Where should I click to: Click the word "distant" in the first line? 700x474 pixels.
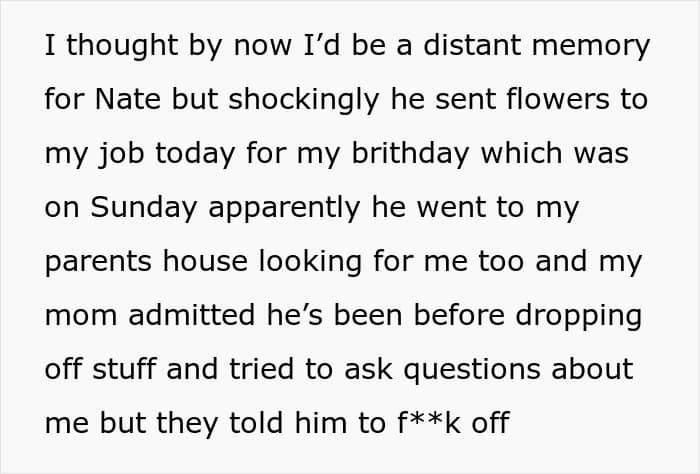coord(472,45)
